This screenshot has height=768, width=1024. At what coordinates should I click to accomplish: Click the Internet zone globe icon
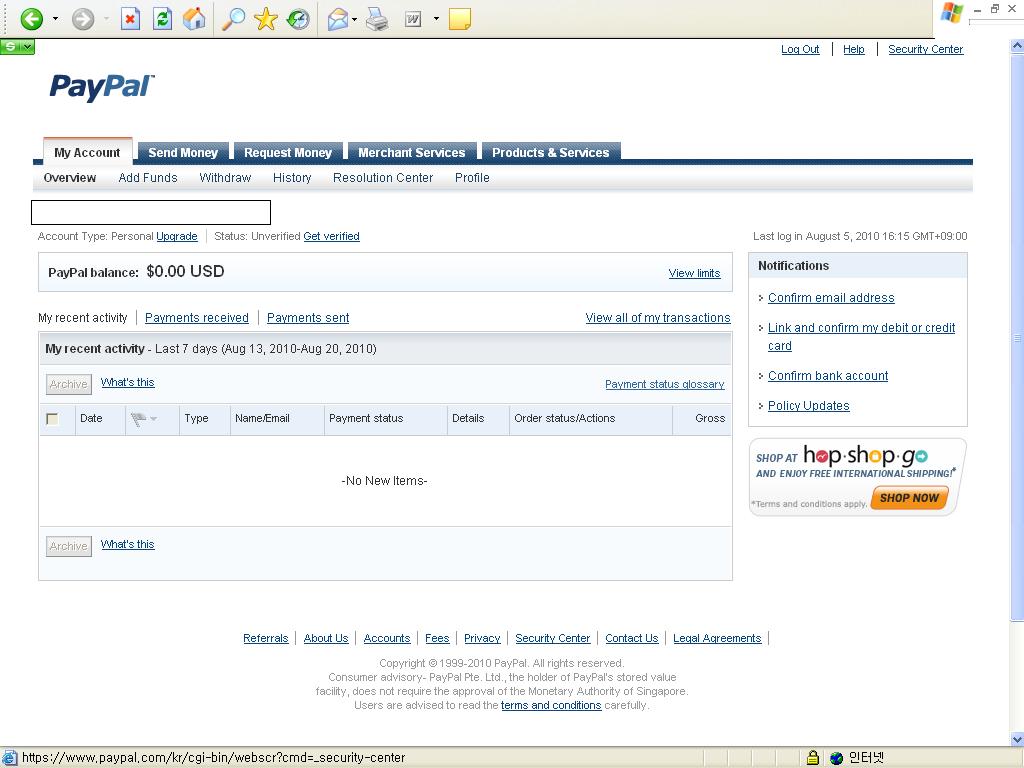[x=837, y=758]
